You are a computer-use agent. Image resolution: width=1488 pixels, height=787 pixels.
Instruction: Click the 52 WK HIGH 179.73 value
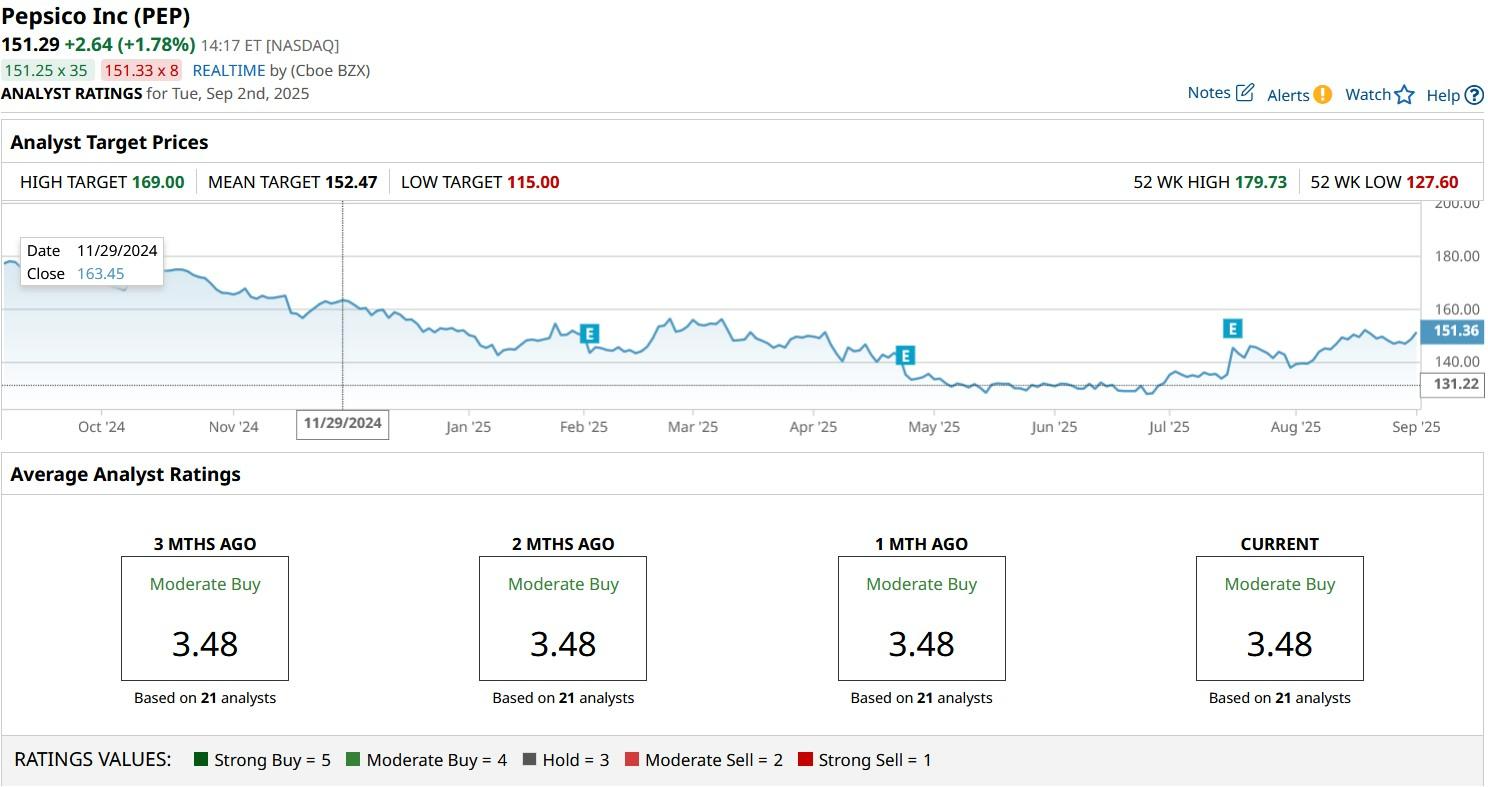1261,182
